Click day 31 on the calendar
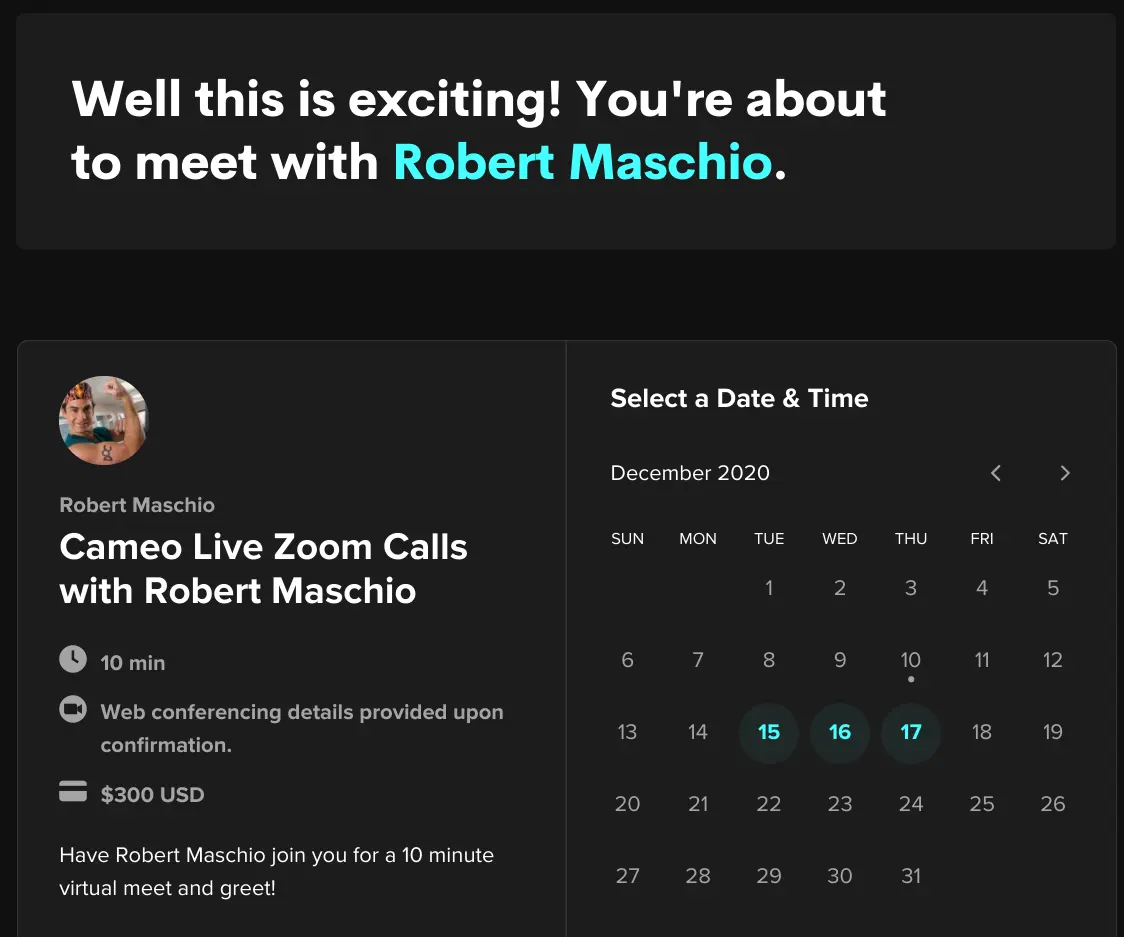Image resolution: width=1124 pixels, height=937 pixels. pos(910,876)
